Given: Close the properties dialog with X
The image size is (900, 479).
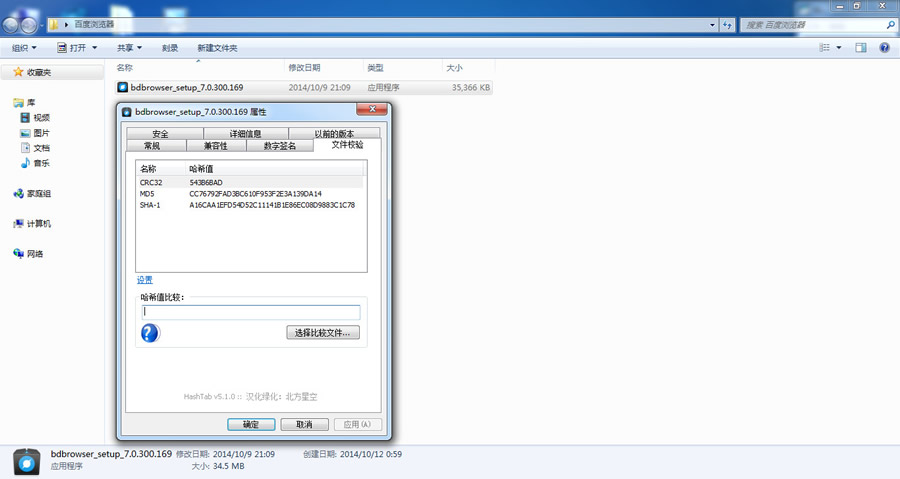Looking at the screenshot, I should pos(373,109).
